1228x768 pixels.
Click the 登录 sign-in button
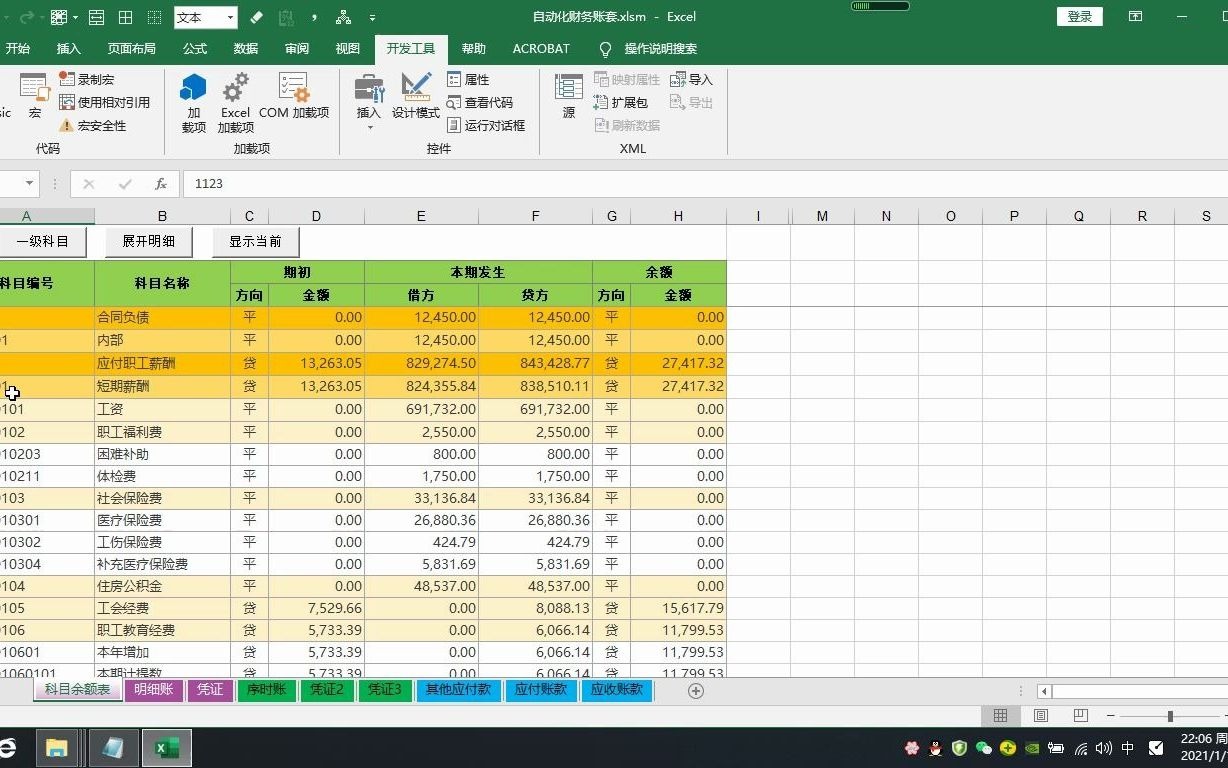coord(1079,16)
